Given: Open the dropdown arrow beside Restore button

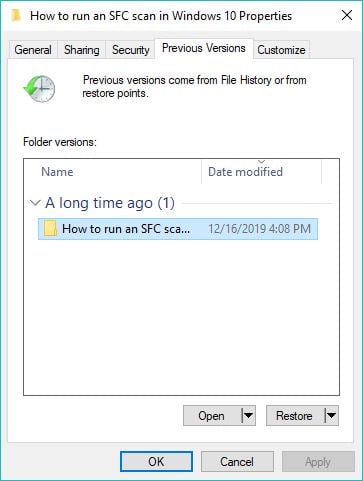Looking at the screenshot, I should click(x=331, y=415).
